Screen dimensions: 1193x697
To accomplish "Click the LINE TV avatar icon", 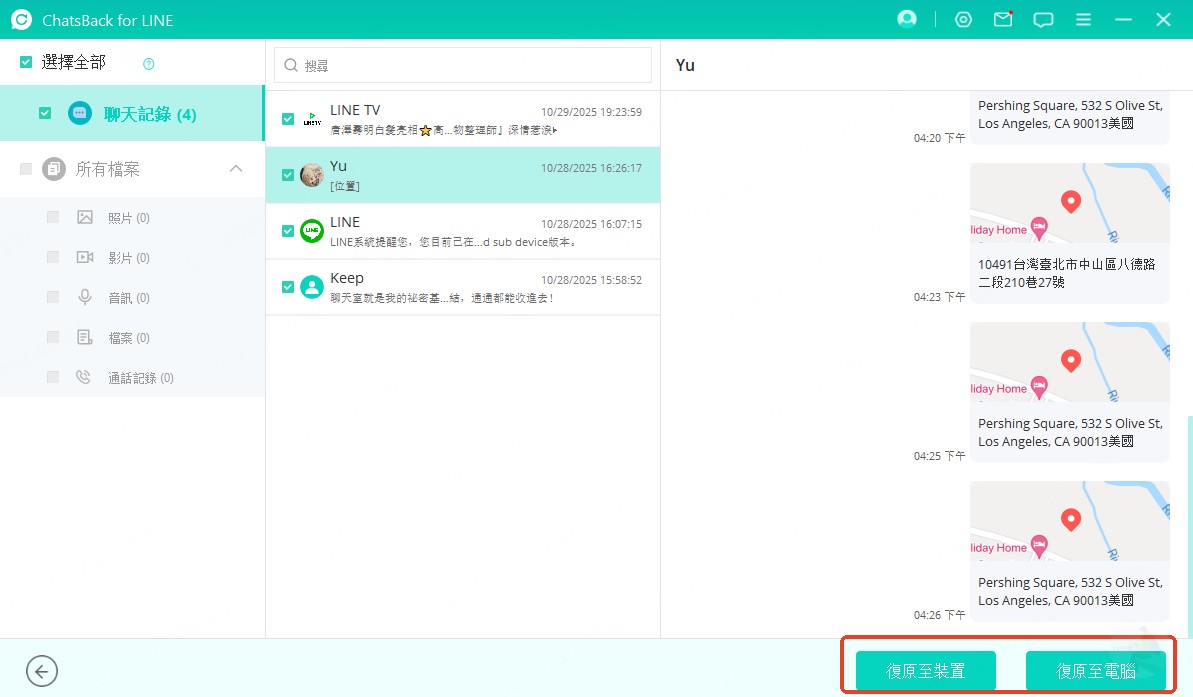I will pos(312,119).
